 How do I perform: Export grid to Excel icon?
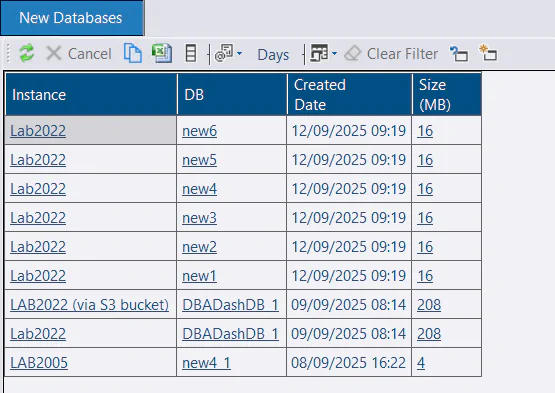(162, 54)
